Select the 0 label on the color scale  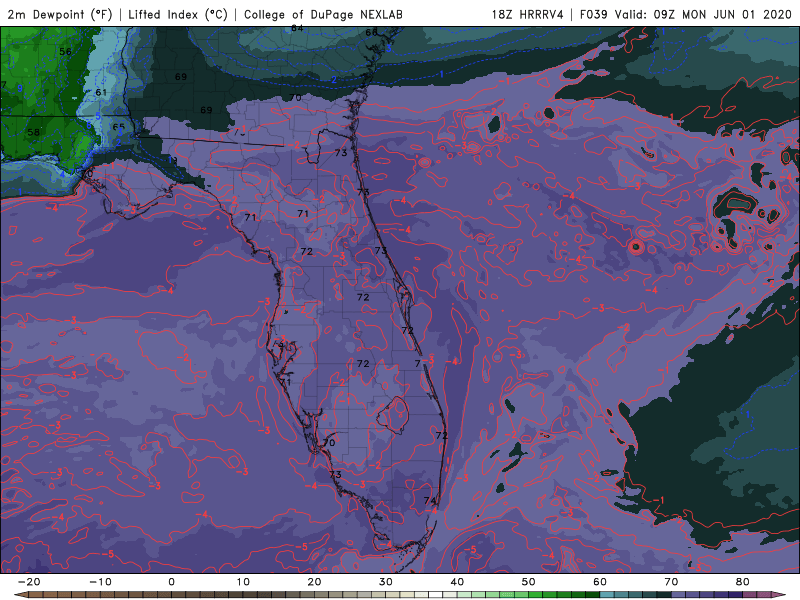click(x=171, y=582)
